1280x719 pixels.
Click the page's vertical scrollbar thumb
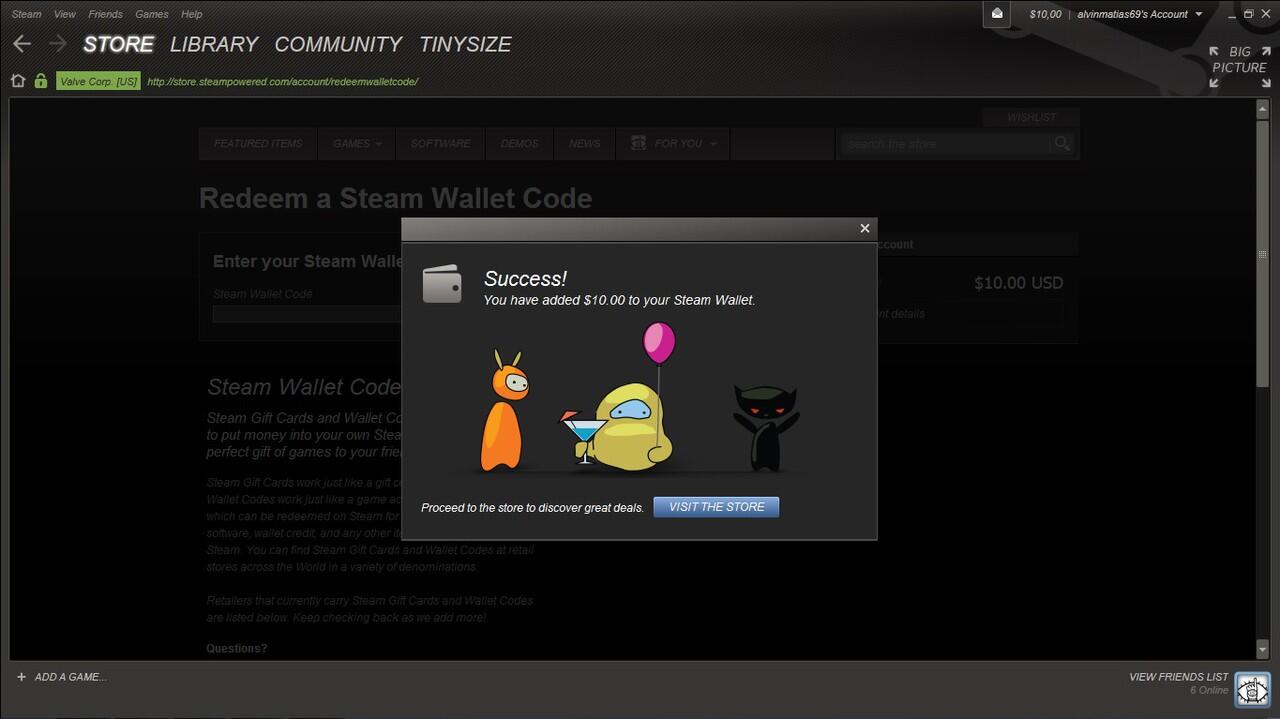coord(1263,252)
